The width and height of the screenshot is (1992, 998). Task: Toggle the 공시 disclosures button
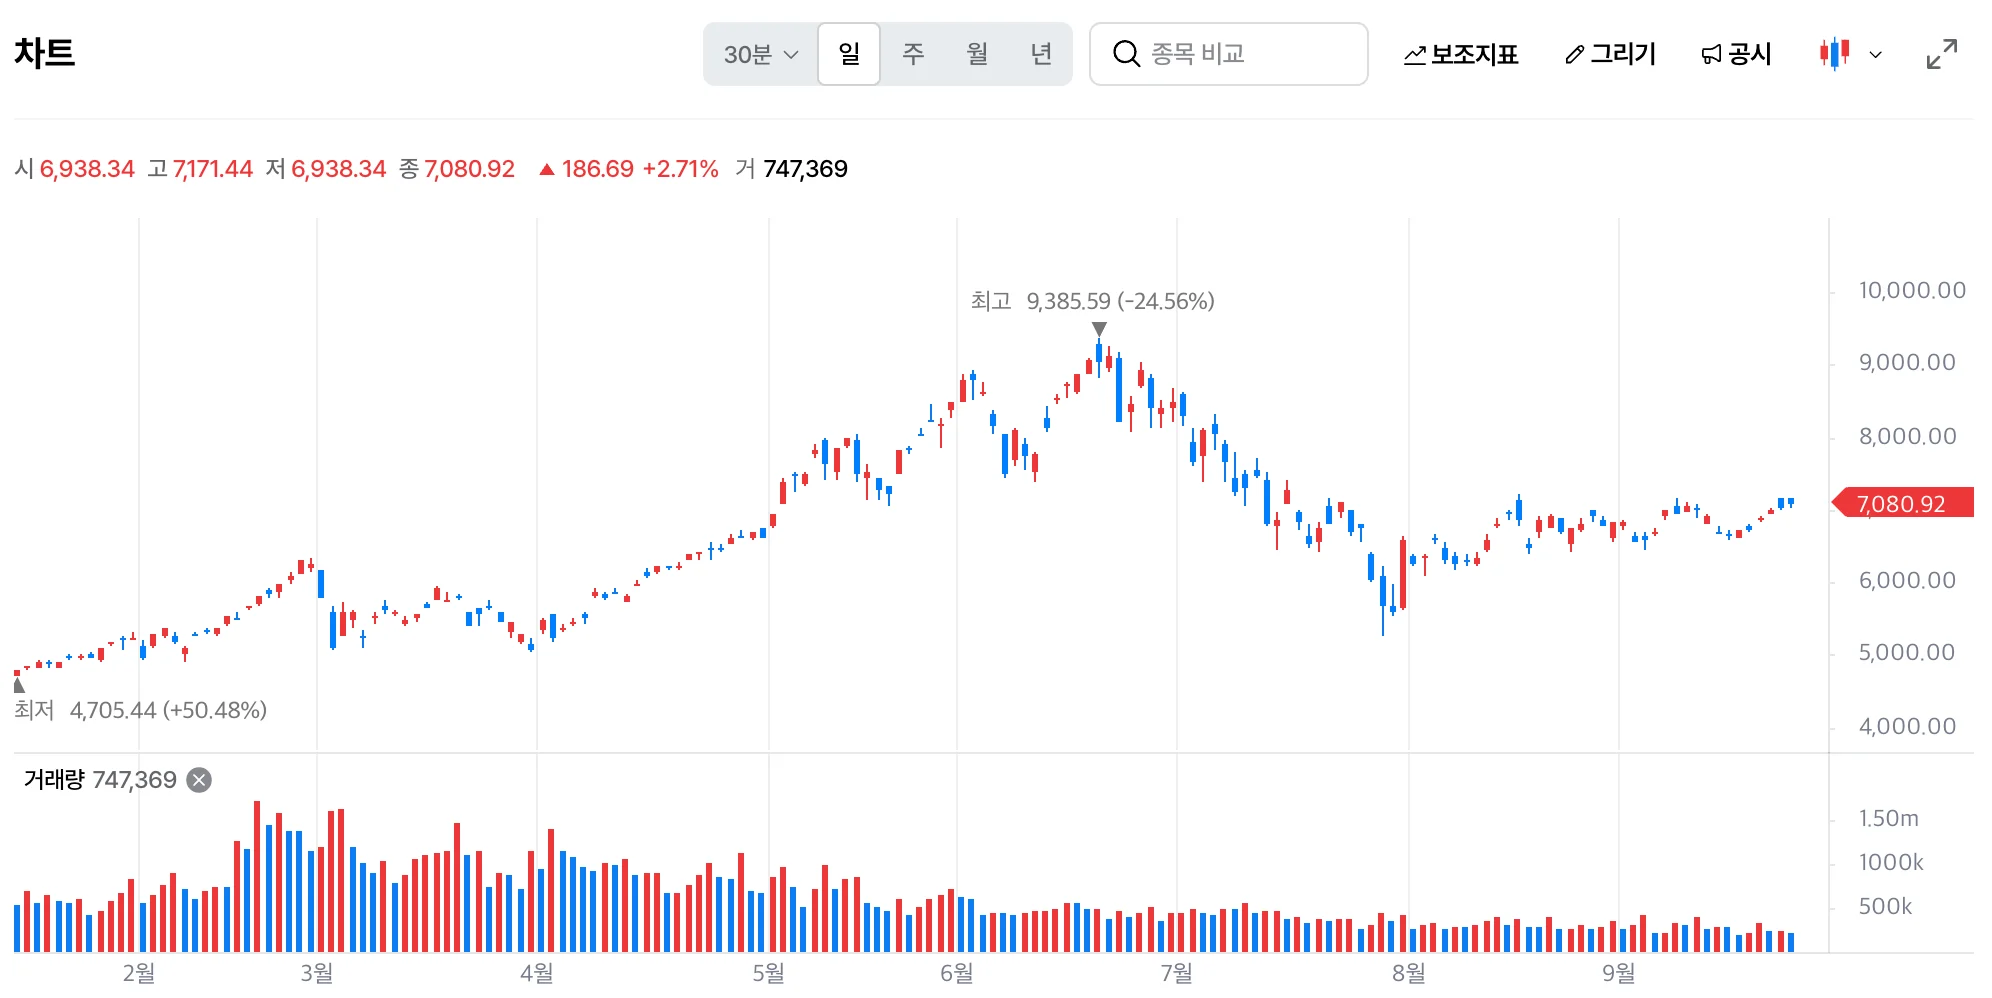[1736, 54]
